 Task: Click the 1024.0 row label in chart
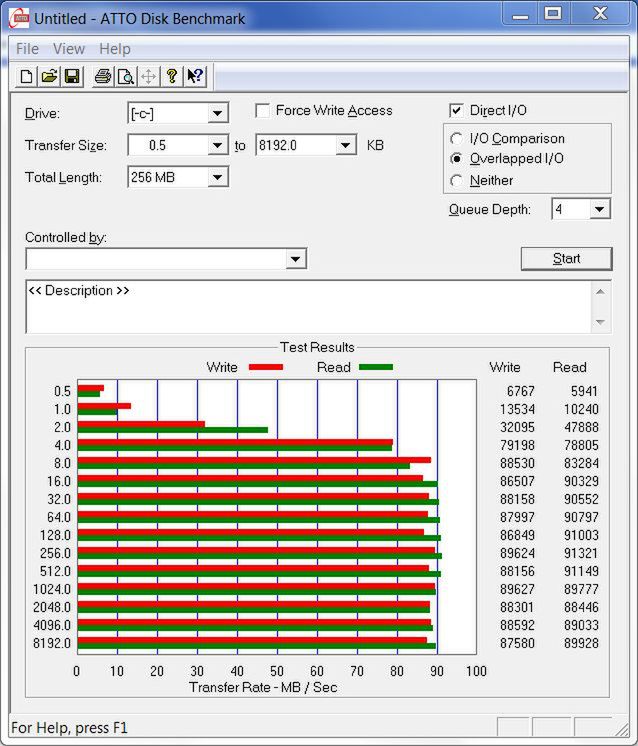point(52,589)
